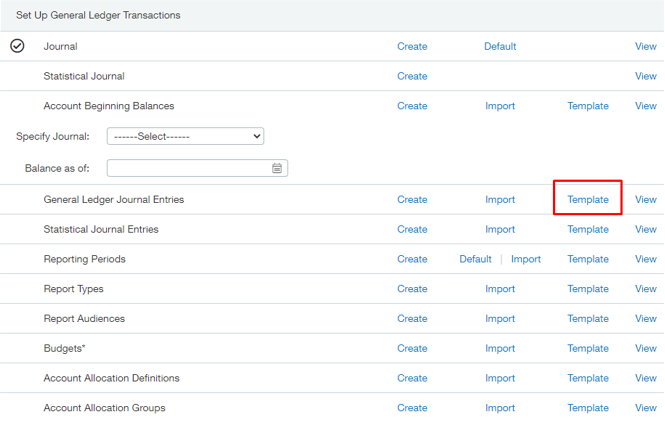Viewport: 665px width, 421px height.
Task: Open the Balance as of calendar picker
Action: click(277, 168)
